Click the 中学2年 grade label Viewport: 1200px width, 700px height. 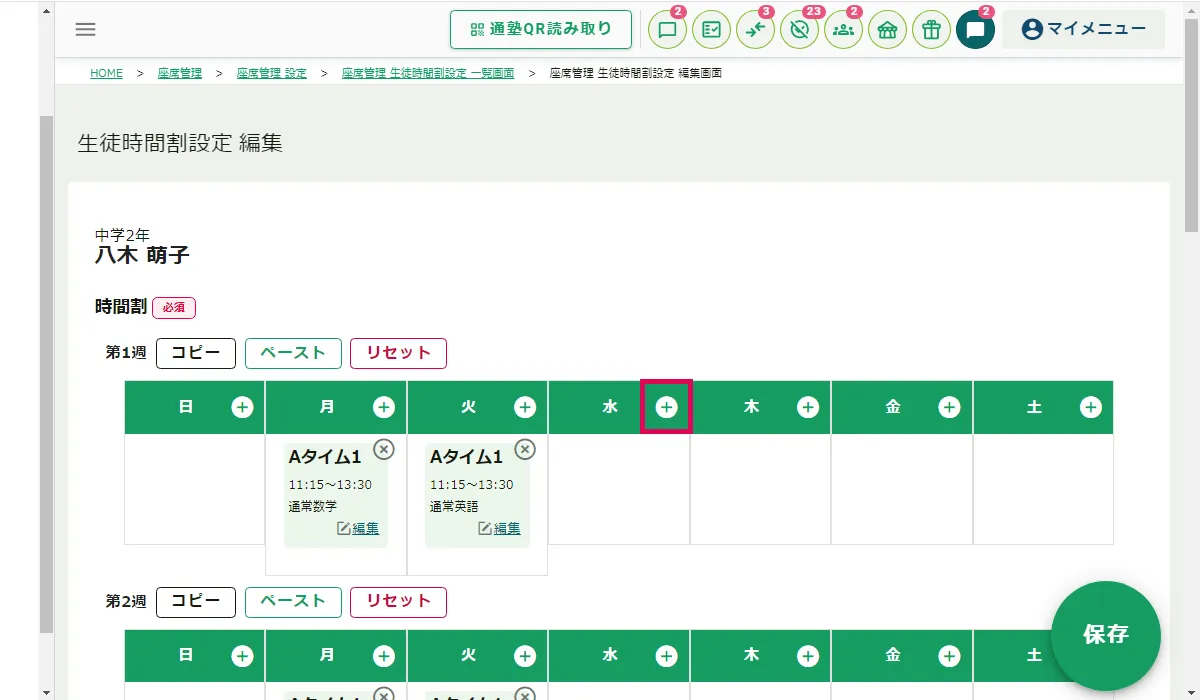[122, 235]
